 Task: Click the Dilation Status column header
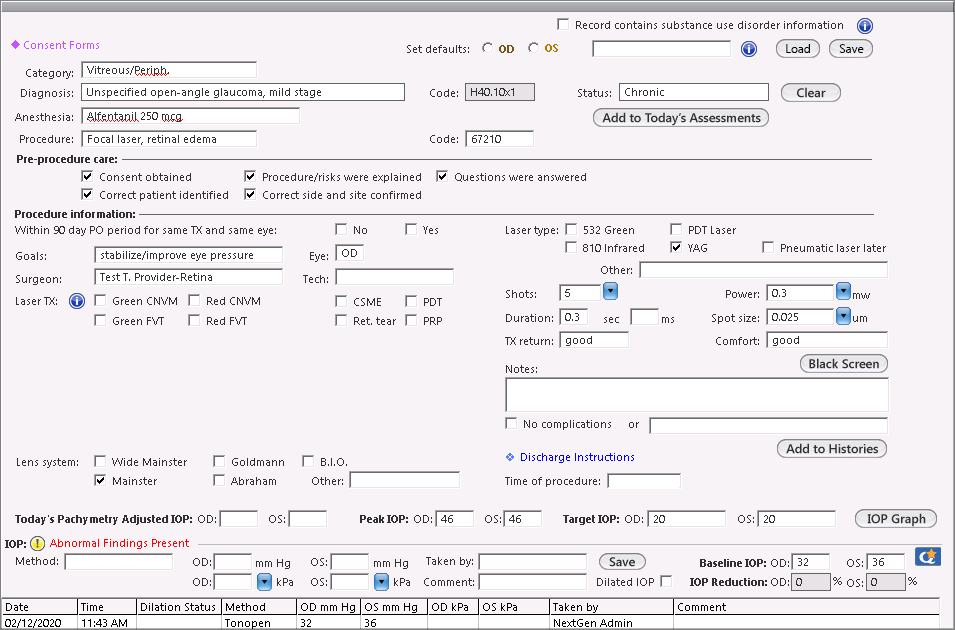point(179,607)
